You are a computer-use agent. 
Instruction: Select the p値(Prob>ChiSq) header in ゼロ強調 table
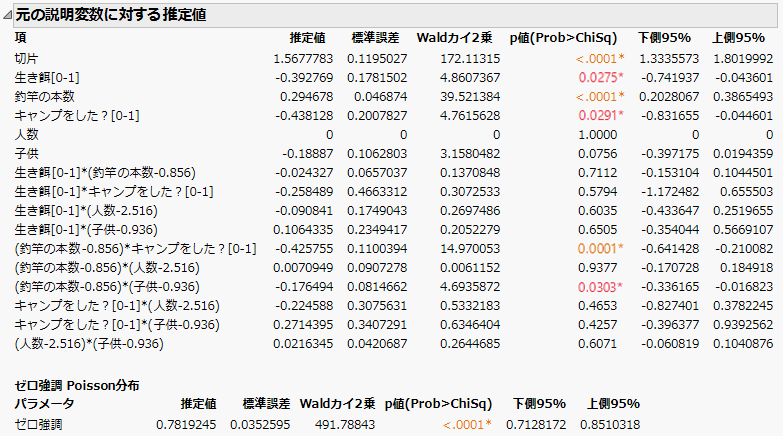pos(438,403)
